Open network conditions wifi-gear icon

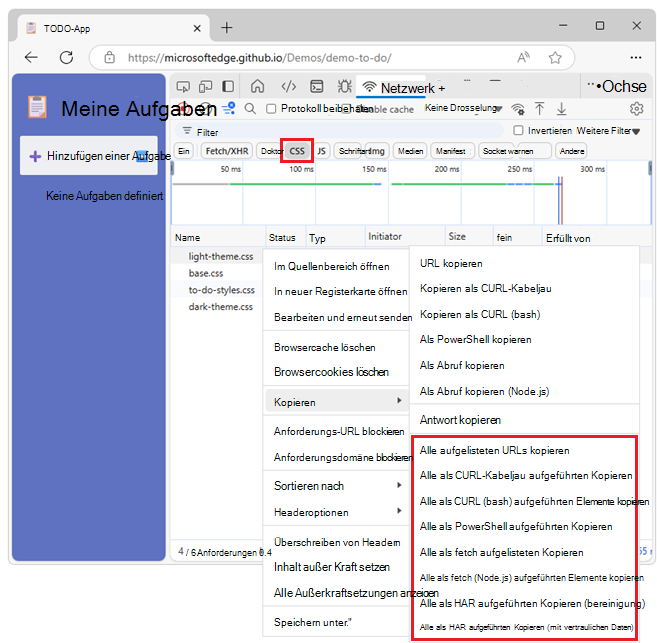coord(518,109)
